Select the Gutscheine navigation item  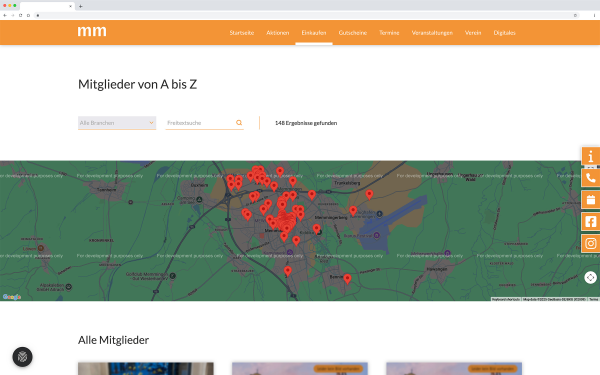tap(353, 33)
